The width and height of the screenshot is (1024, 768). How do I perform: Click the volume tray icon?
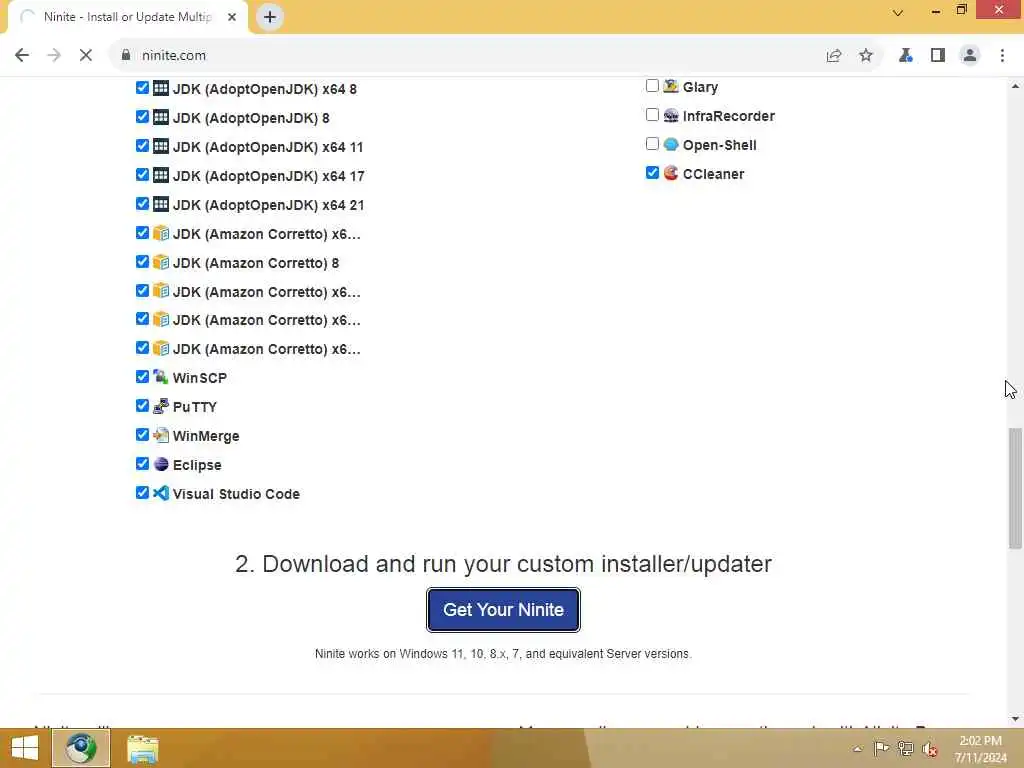(930, 749)
